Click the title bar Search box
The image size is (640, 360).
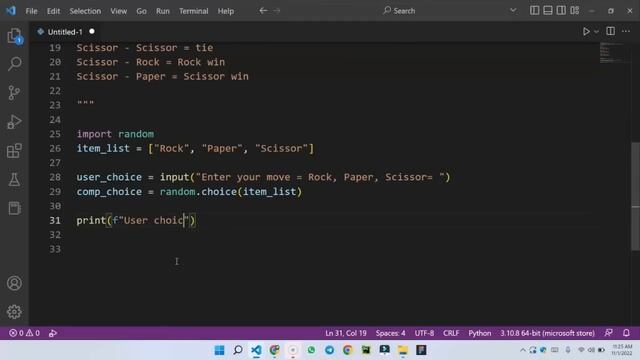(x=399, y=11)
